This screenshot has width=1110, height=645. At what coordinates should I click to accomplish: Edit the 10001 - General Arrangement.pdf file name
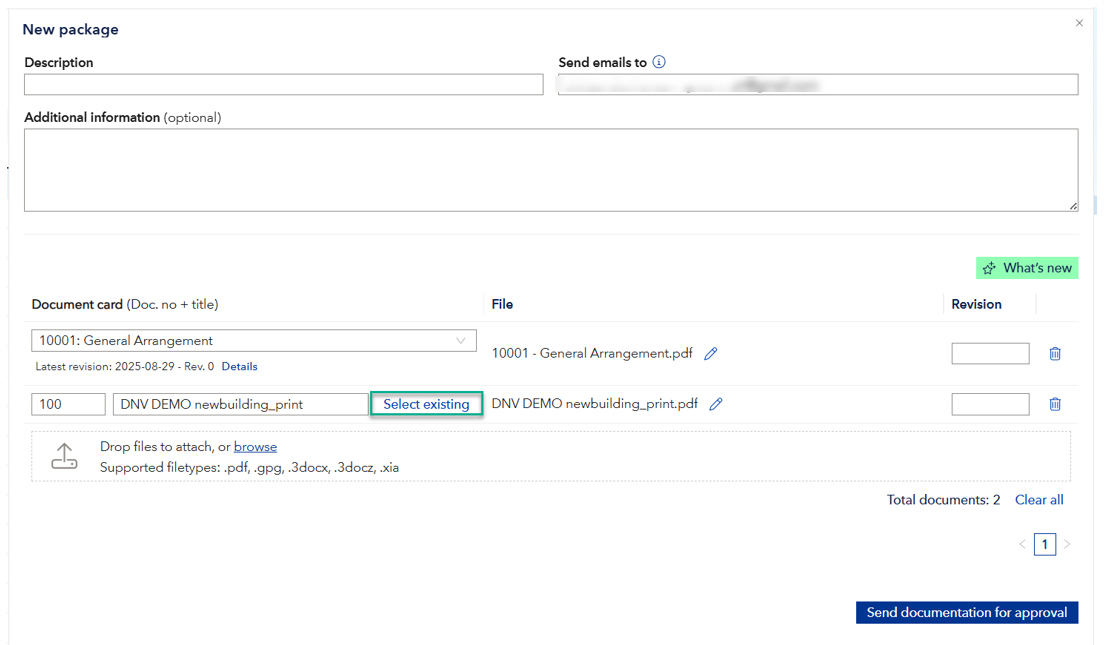click(711, 353)
